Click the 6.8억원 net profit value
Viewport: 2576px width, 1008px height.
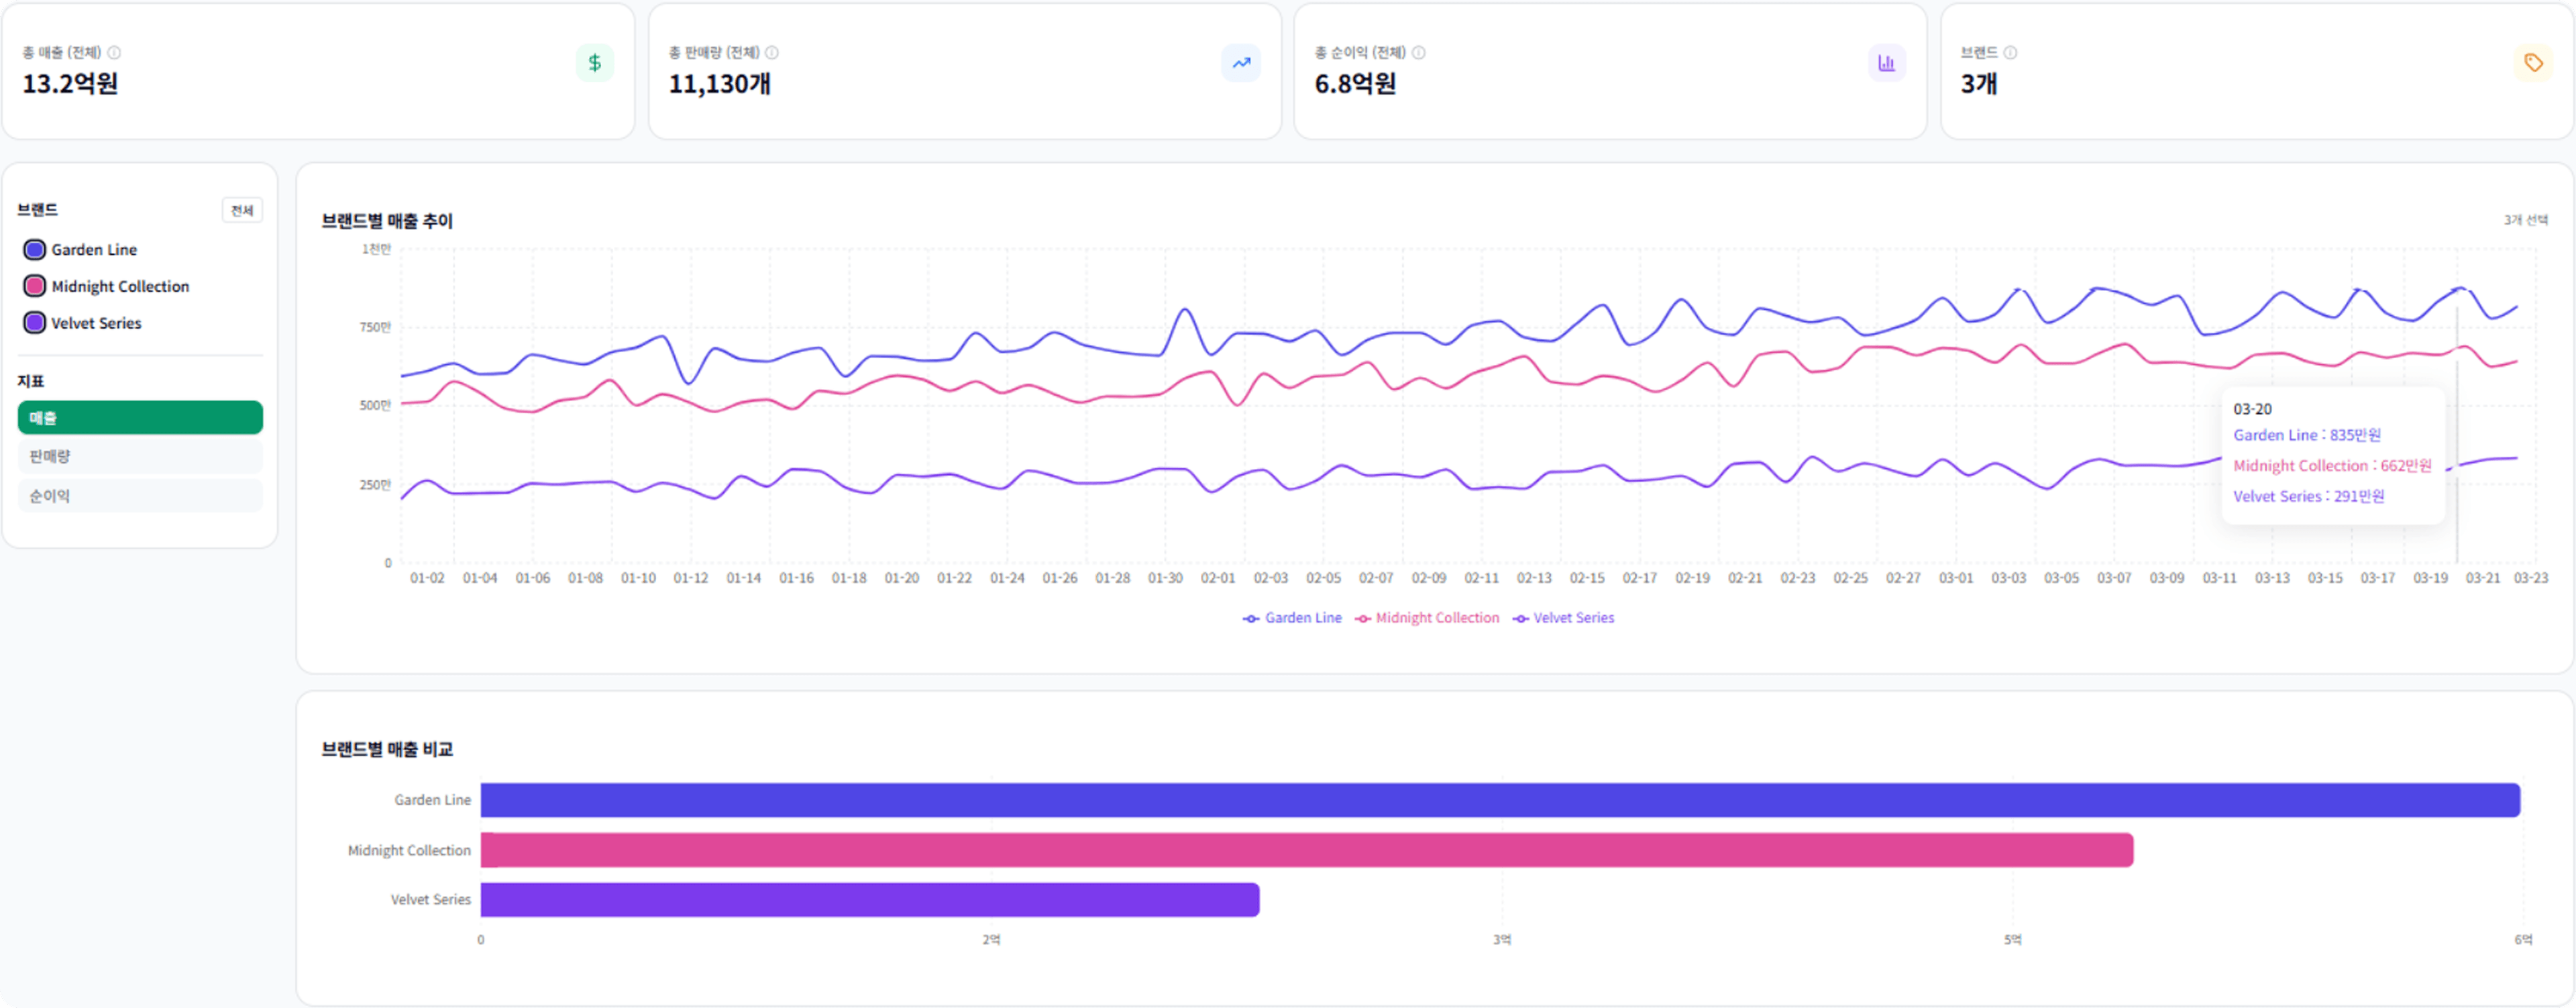[x=1355, y=84]
